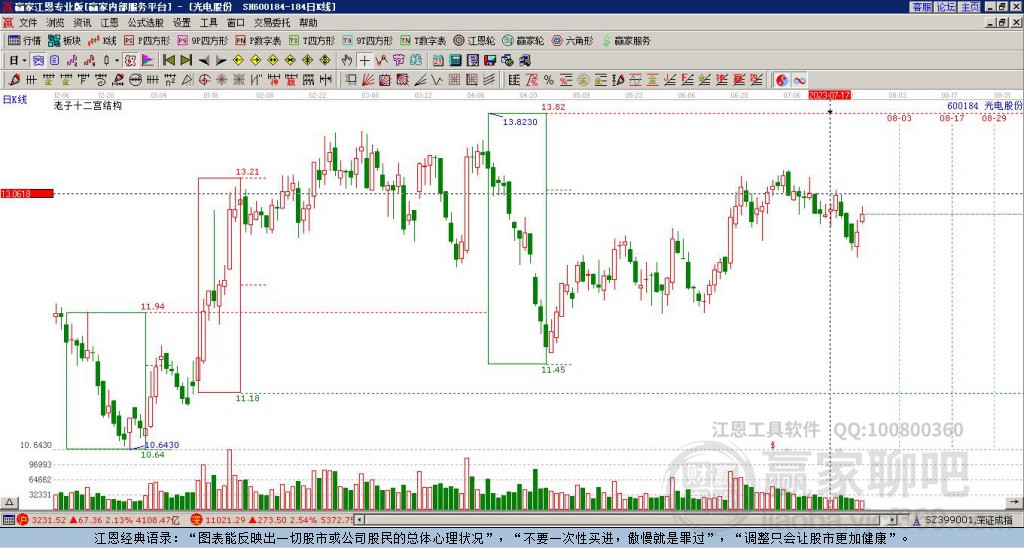1024x548 pixels.
Task: Select the hand pan tool
Action: click(x=347, y=60)
